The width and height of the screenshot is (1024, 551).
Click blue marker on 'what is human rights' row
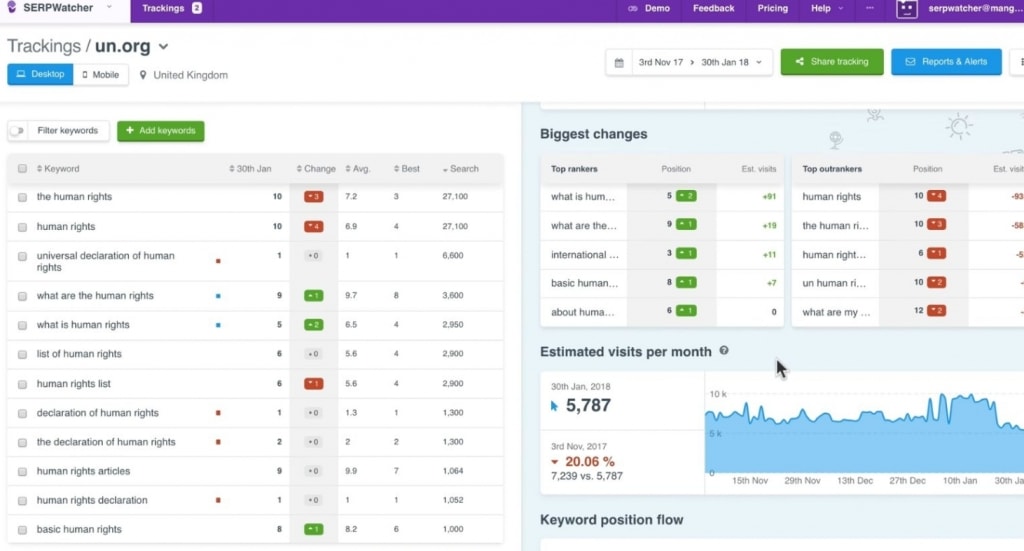(218, 324)
